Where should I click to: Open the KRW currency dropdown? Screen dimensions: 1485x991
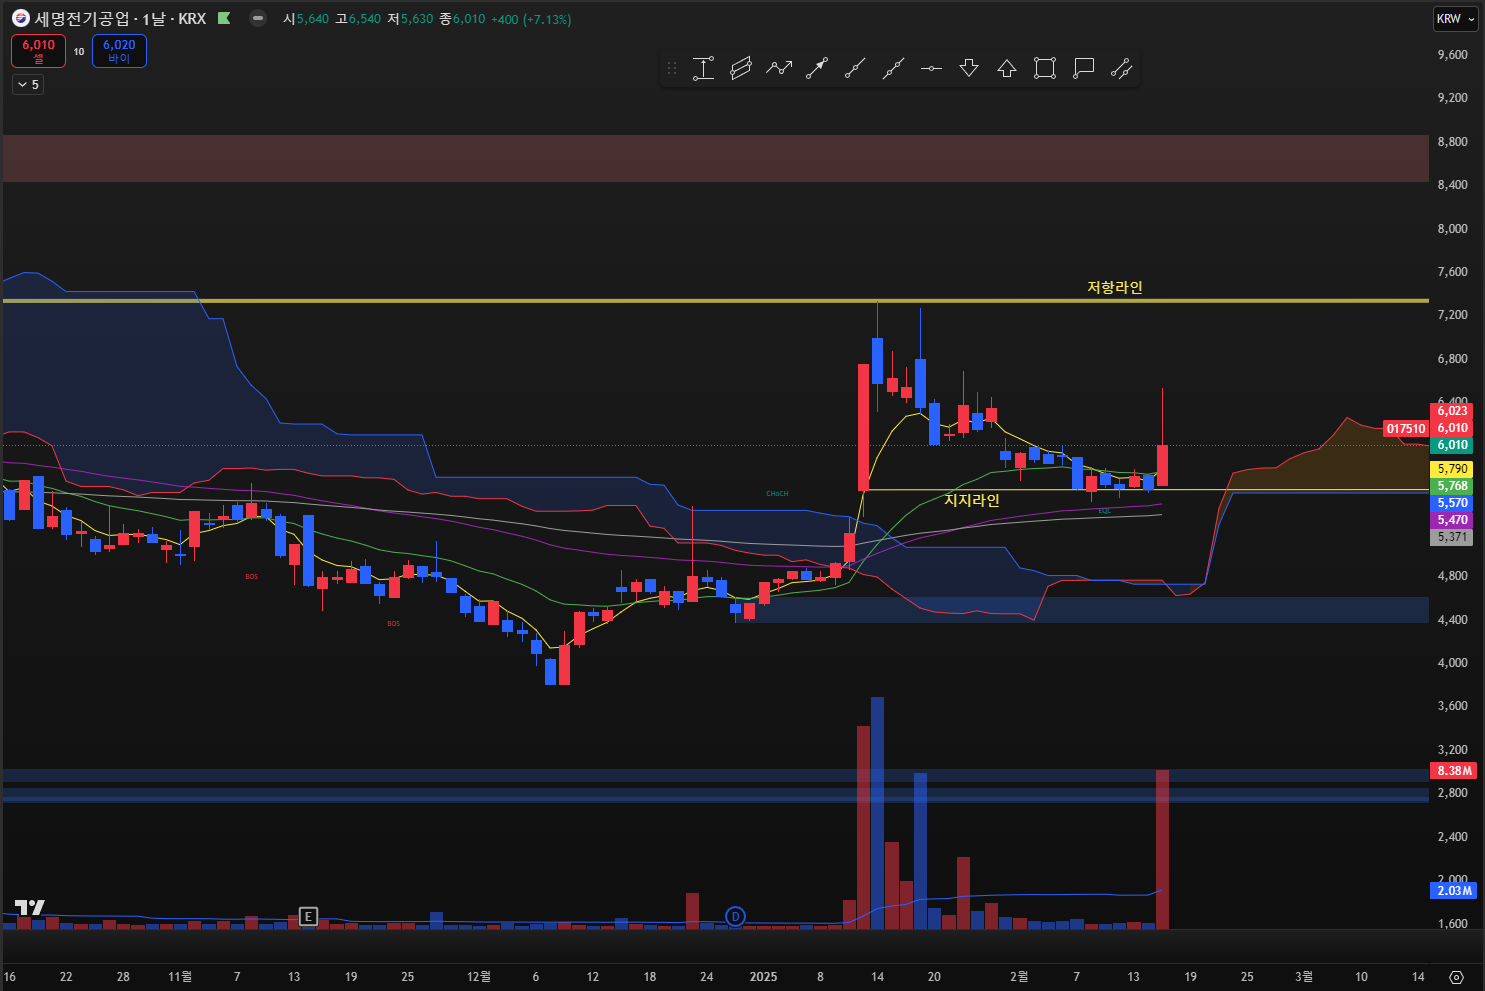pos(1455,19)
